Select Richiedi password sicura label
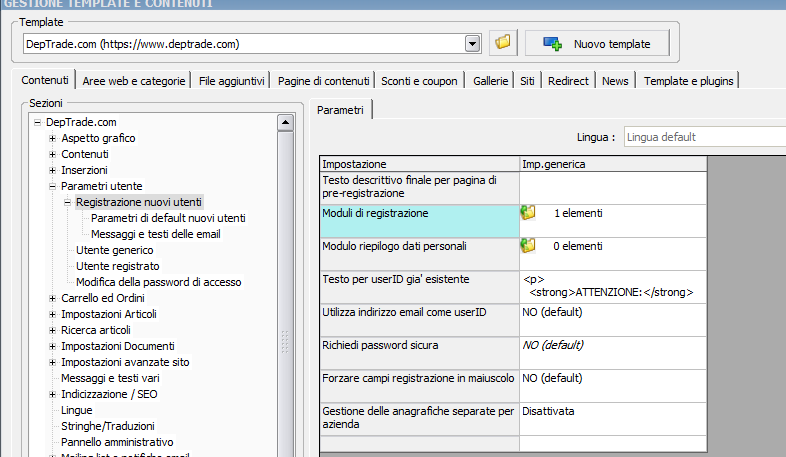The image size is (786, 457). (x=380, y=345)
